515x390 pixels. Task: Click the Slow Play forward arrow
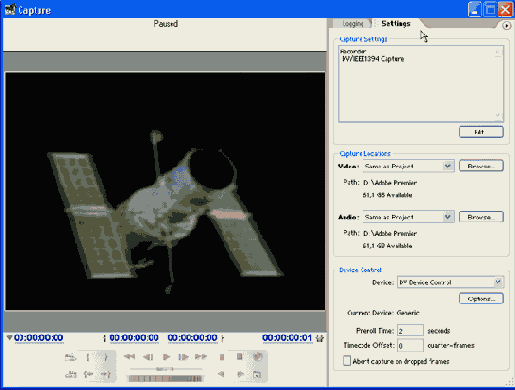(x=240, y=374)
